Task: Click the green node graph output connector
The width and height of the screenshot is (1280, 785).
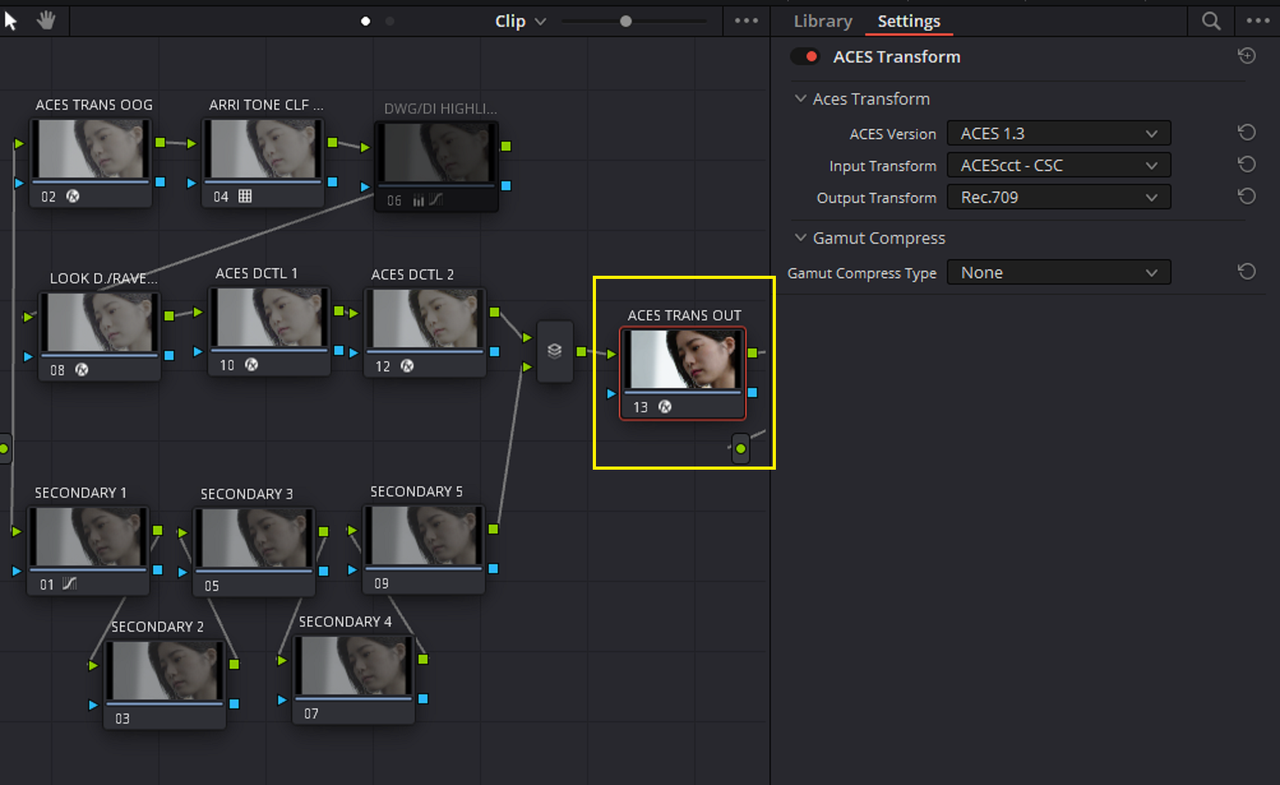Action: [x=741, y=449]
